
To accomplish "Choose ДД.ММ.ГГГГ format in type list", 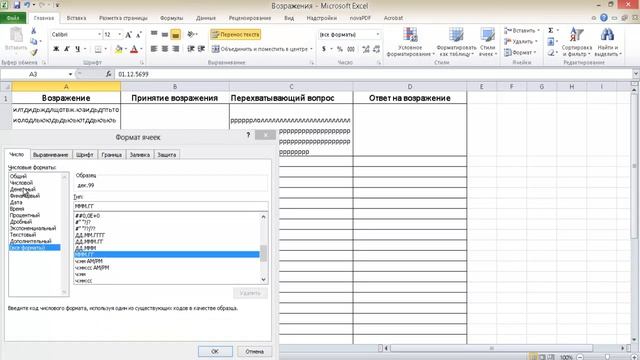I will click(90, 235).
